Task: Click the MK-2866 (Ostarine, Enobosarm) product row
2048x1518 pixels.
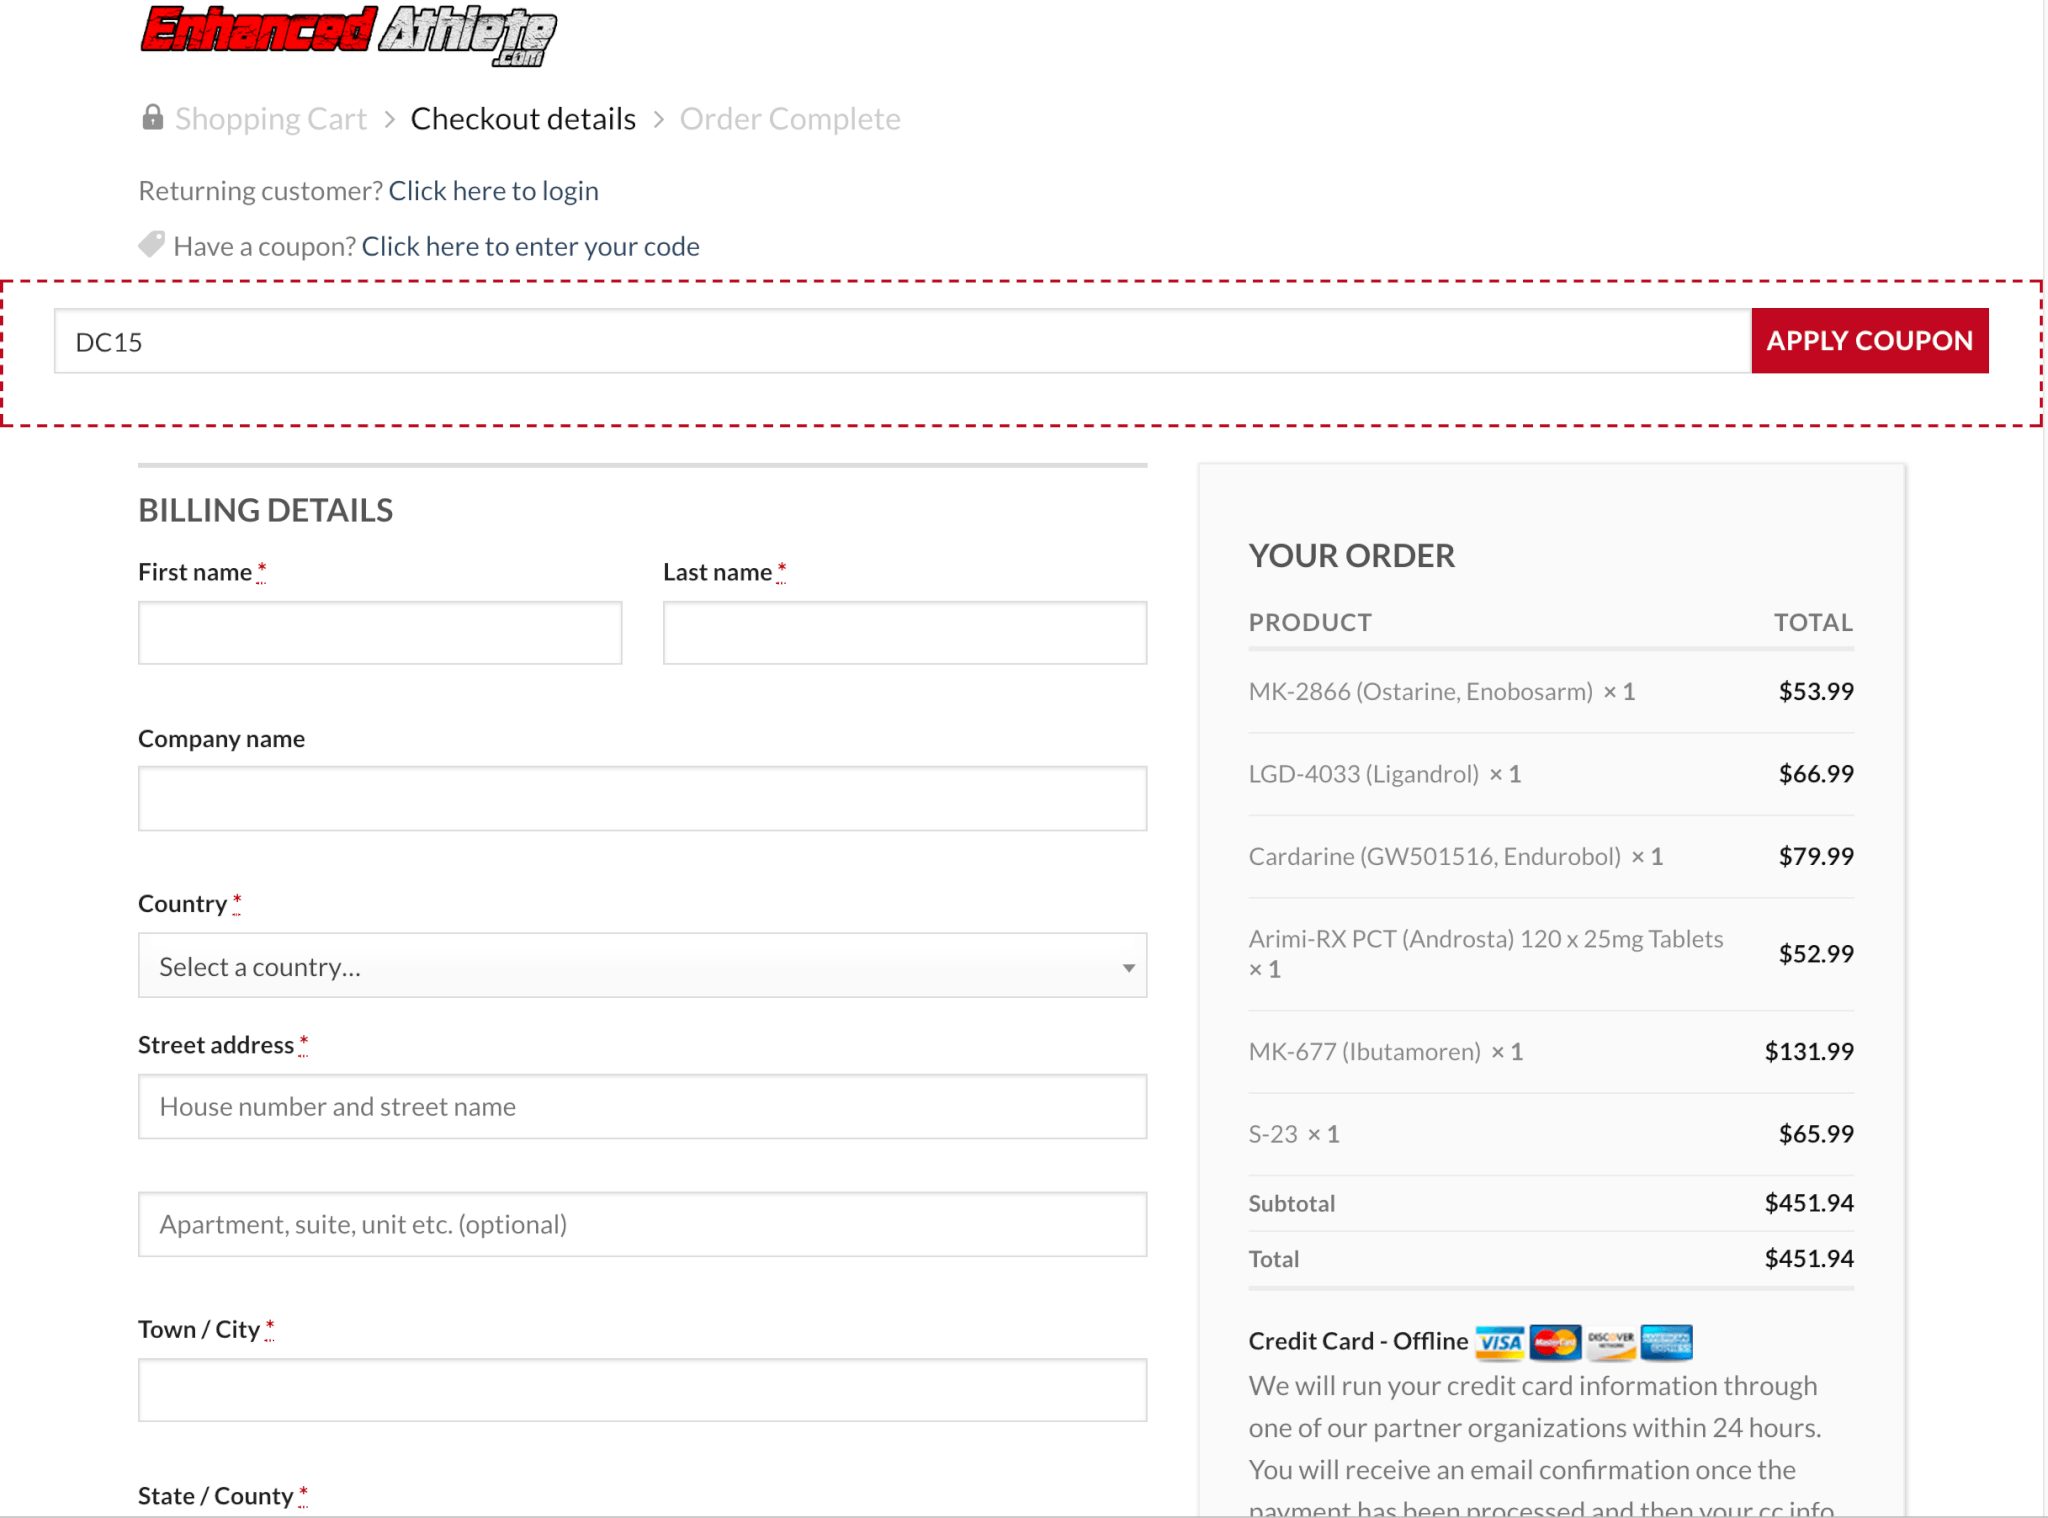Action: [1551, 691]
